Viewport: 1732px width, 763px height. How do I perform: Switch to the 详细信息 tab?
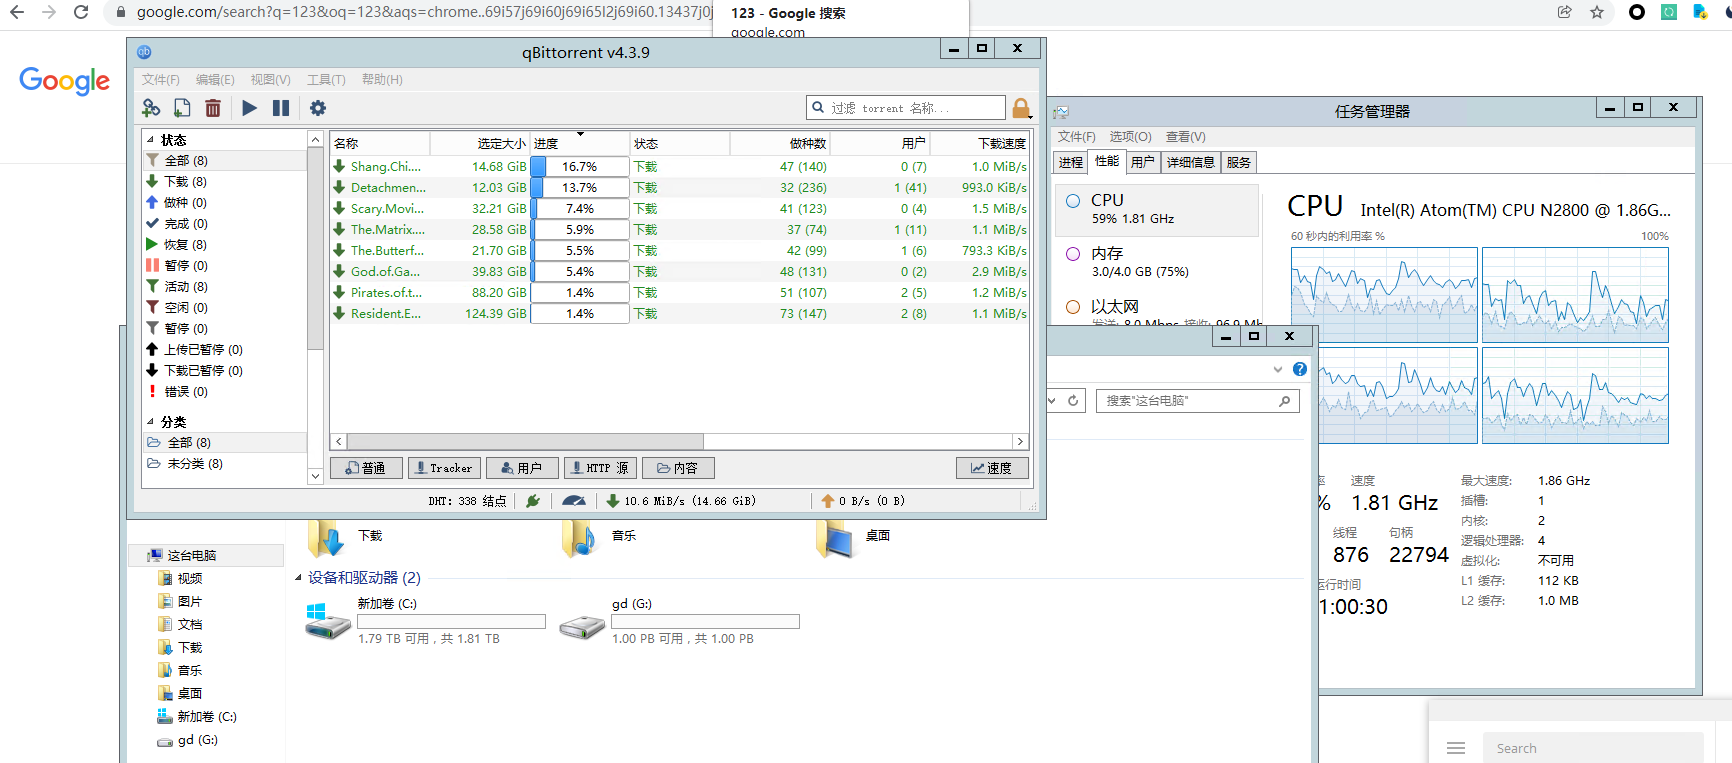click(x=1190, y=162)
